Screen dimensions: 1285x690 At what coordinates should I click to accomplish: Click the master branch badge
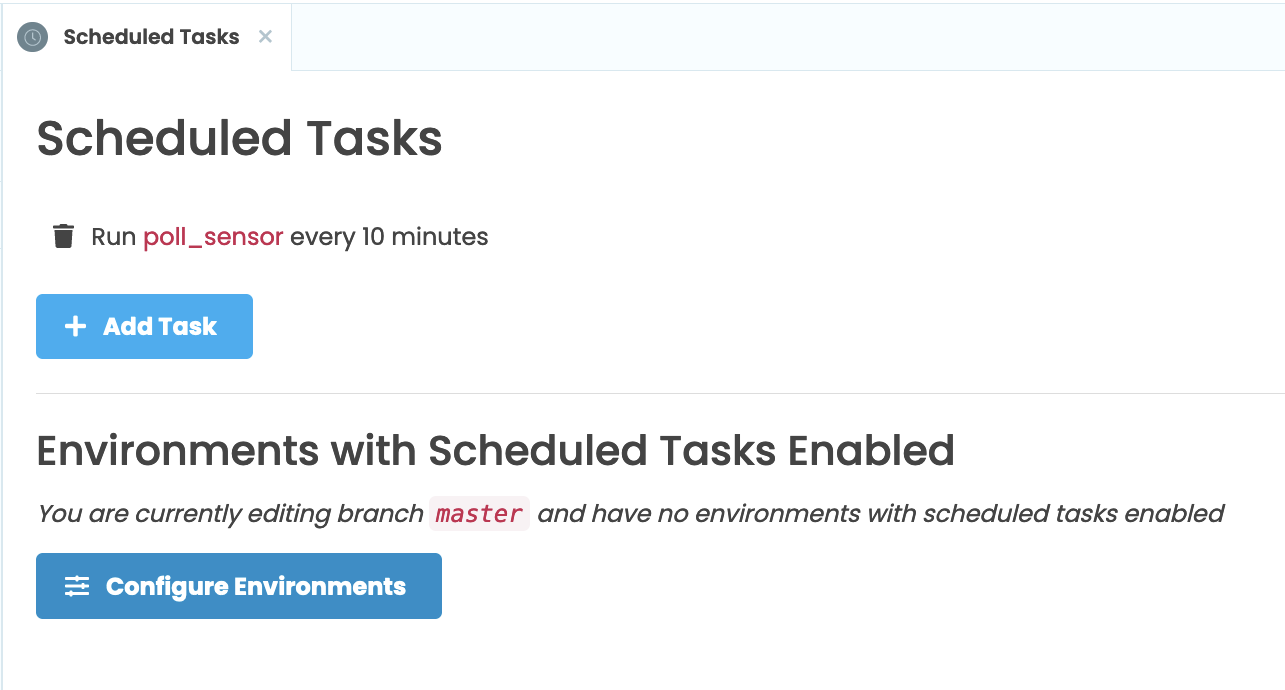pyautogui.click(x=479, y=513)
